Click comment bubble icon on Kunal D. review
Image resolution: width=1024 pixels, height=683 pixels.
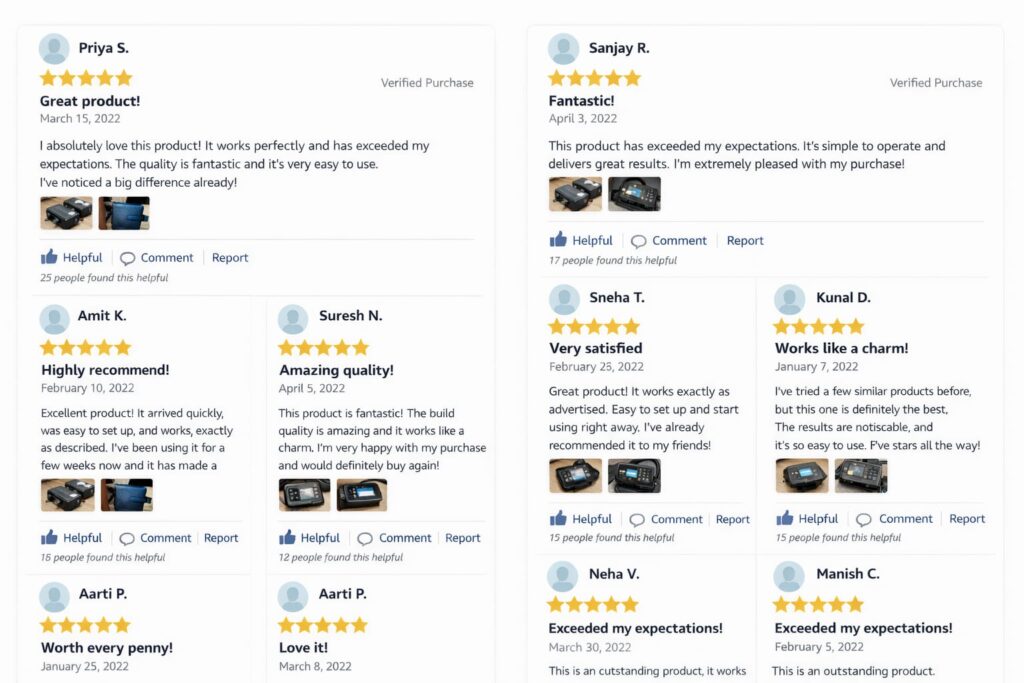[x=863, y=519]
